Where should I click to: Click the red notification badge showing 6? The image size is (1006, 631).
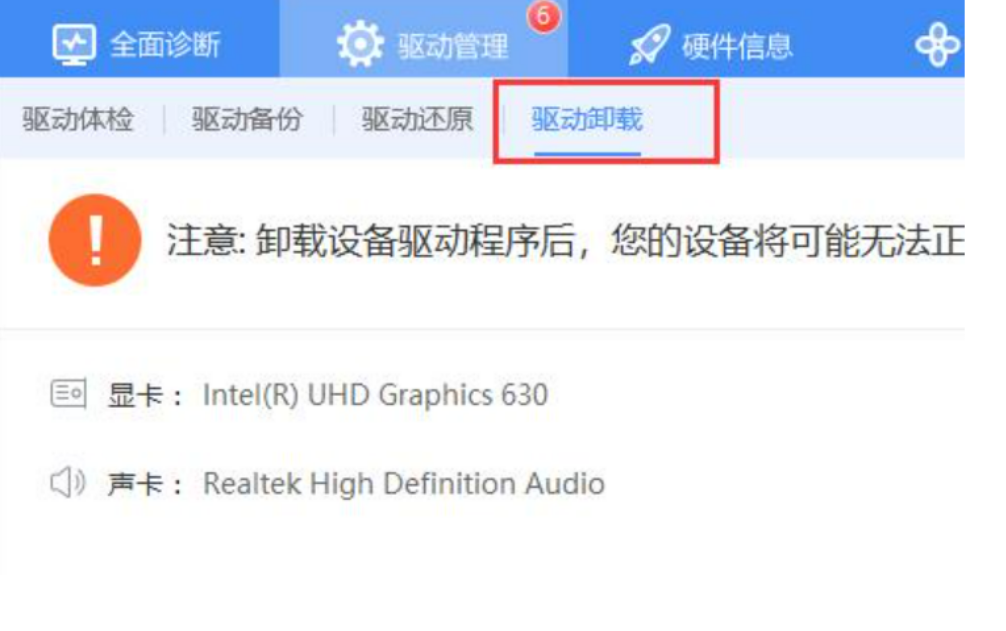pyautogui.click(x=543, y=16)
